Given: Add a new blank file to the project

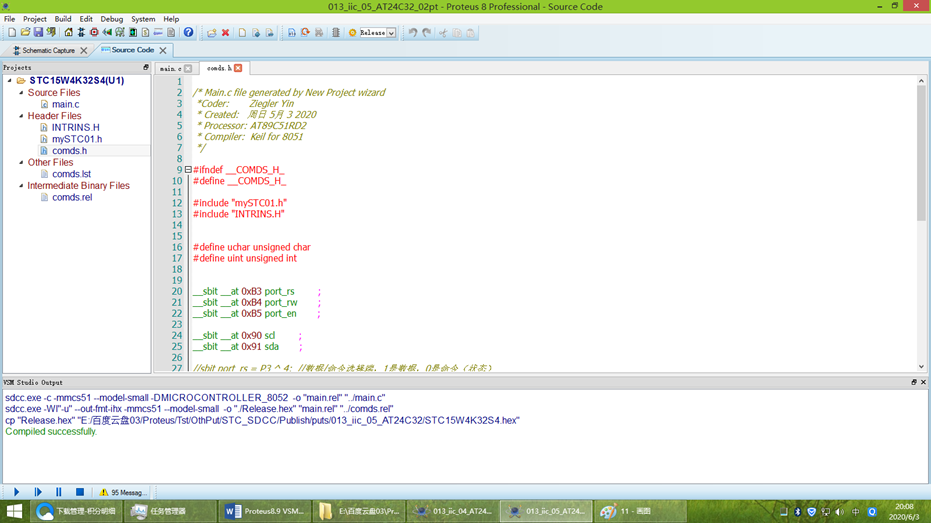Looking at the screenshot, I should click(242, 33).
